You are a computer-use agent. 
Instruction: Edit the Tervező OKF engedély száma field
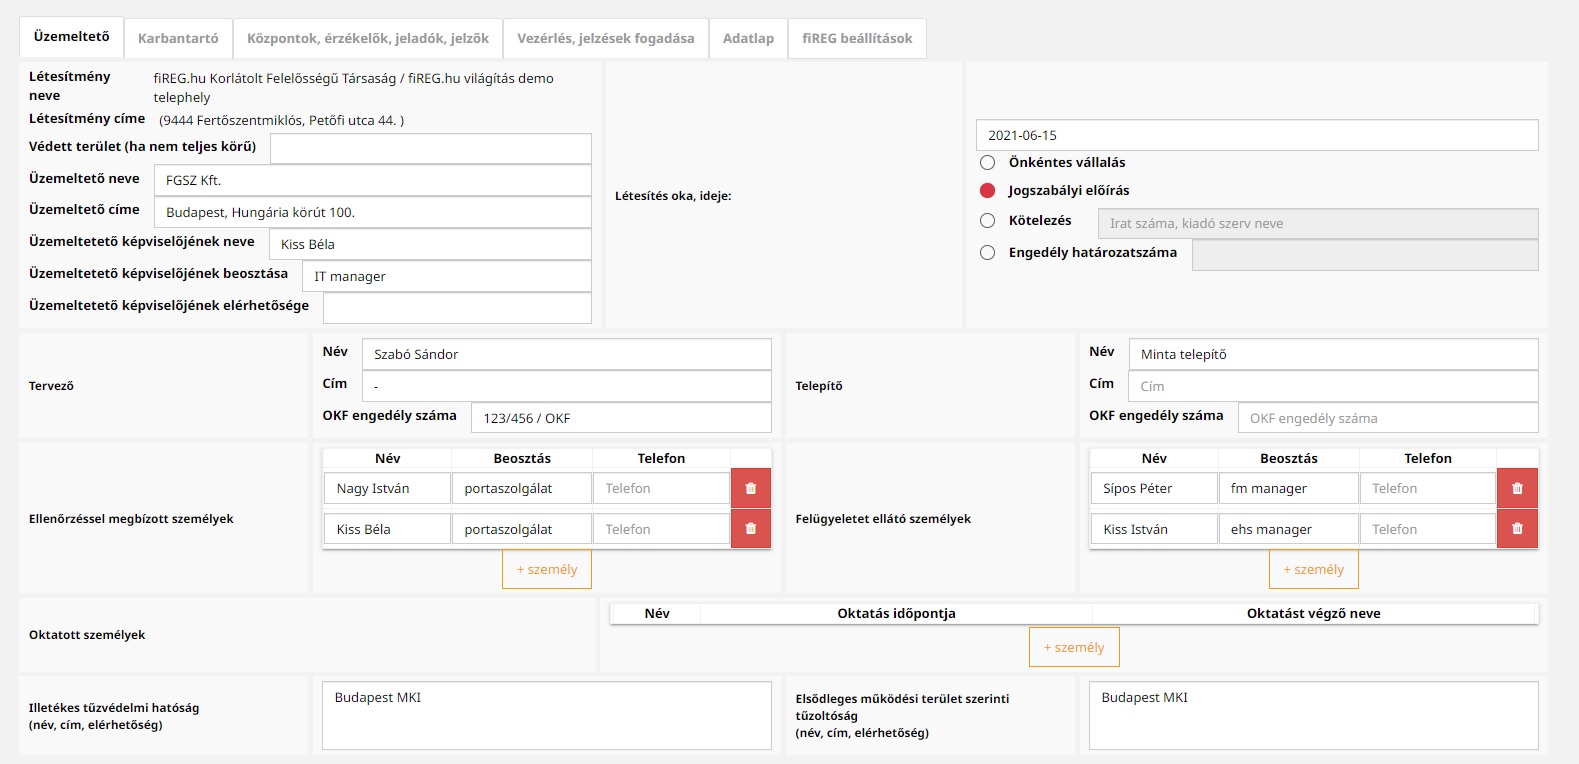[622, 419]
